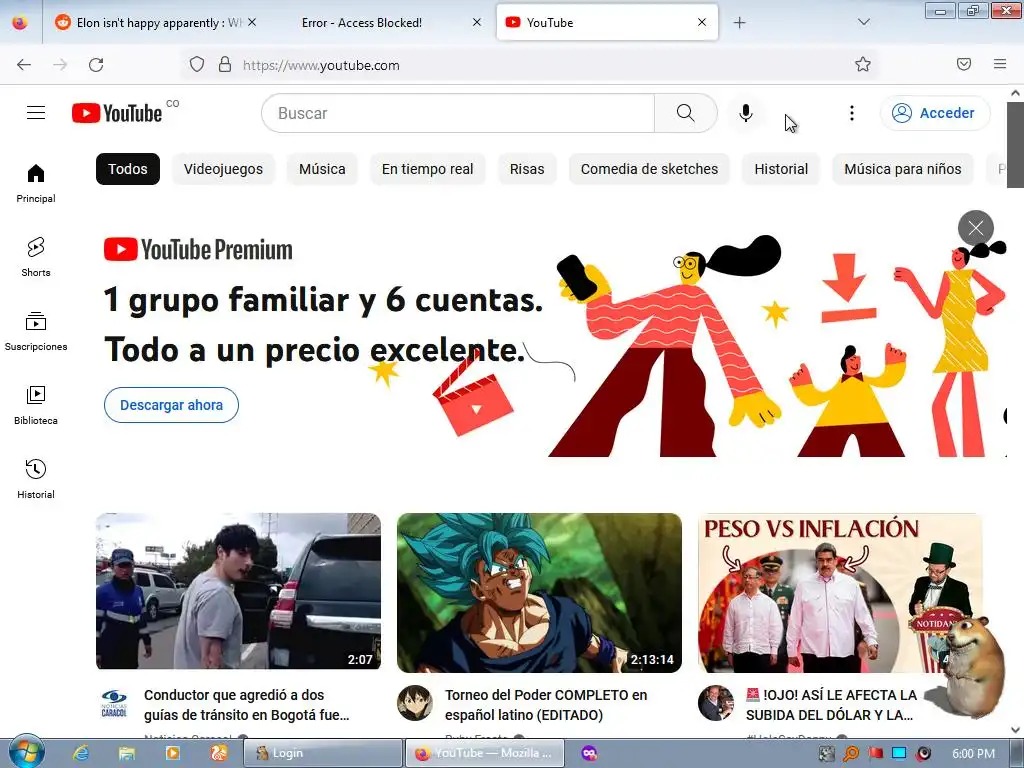Focus the Buscar search field
1024x768 pixels.
pos(458,113)
